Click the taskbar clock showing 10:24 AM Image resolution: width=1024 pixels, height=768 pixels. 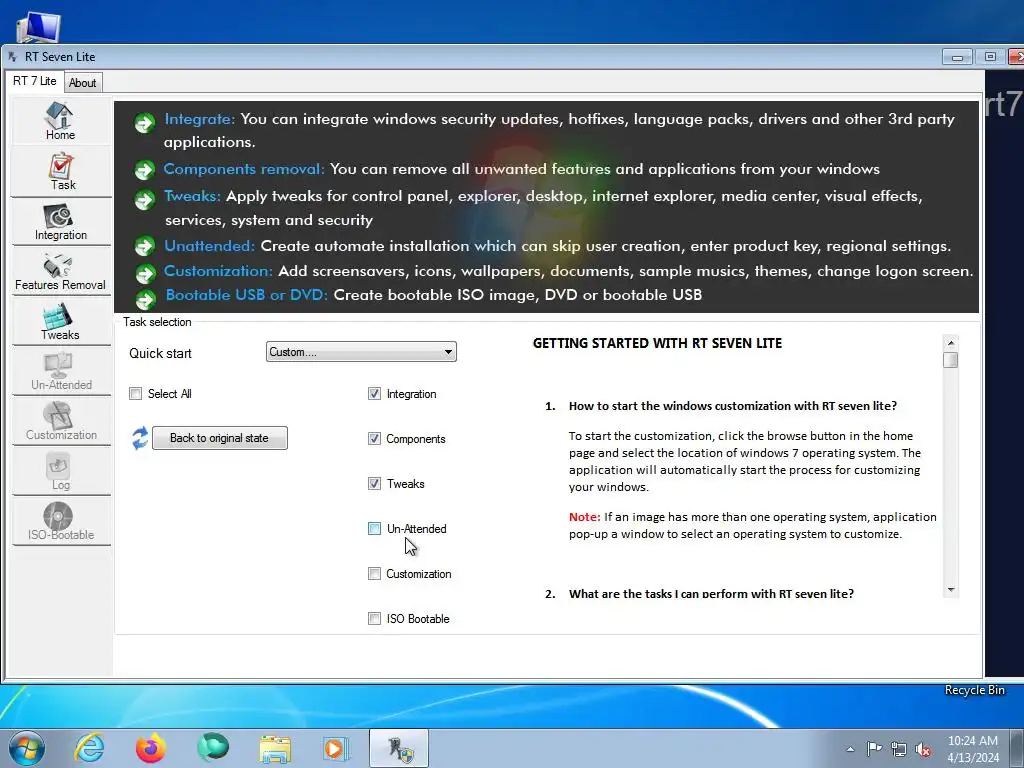[x=973, y=749]
